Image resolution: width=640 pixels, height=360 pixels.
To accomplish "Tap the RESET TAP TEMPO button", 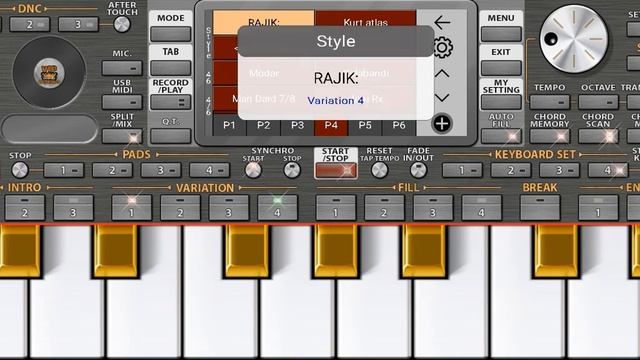I will click(380, 170).
